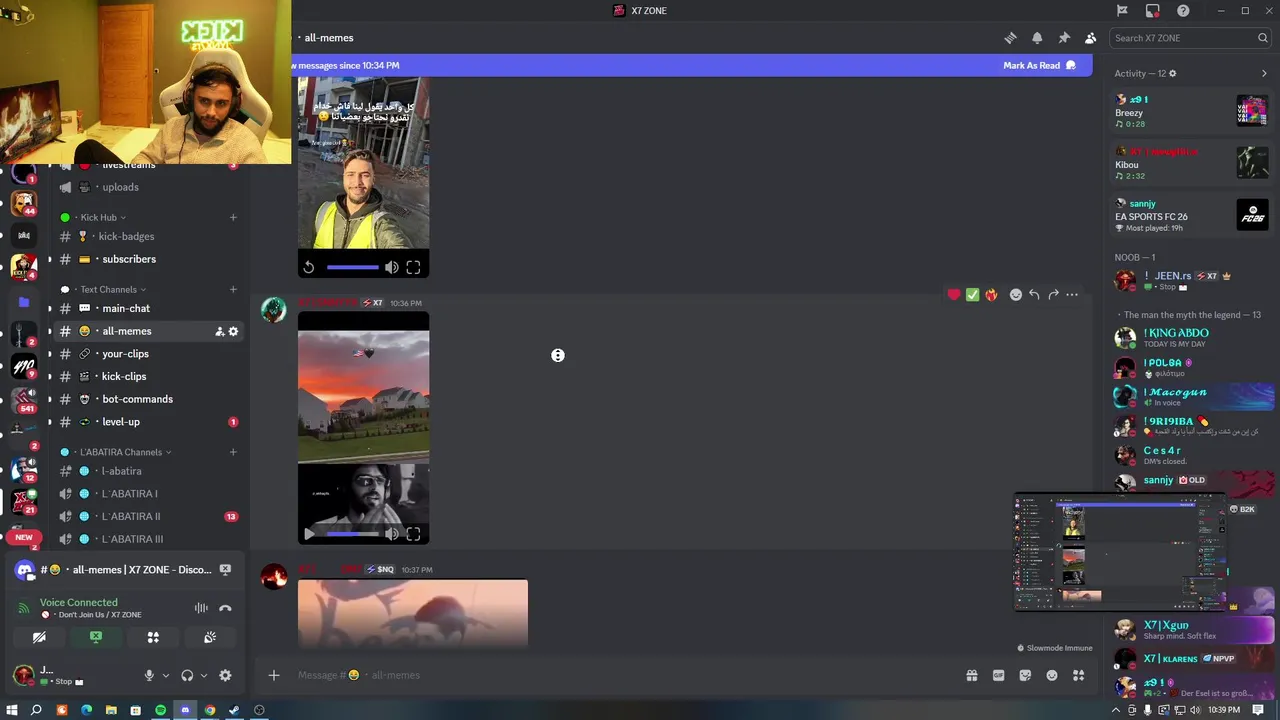Stop streaming the all-memes window
The height and width of the screenshot is (720, 1280).
point(225,570)
